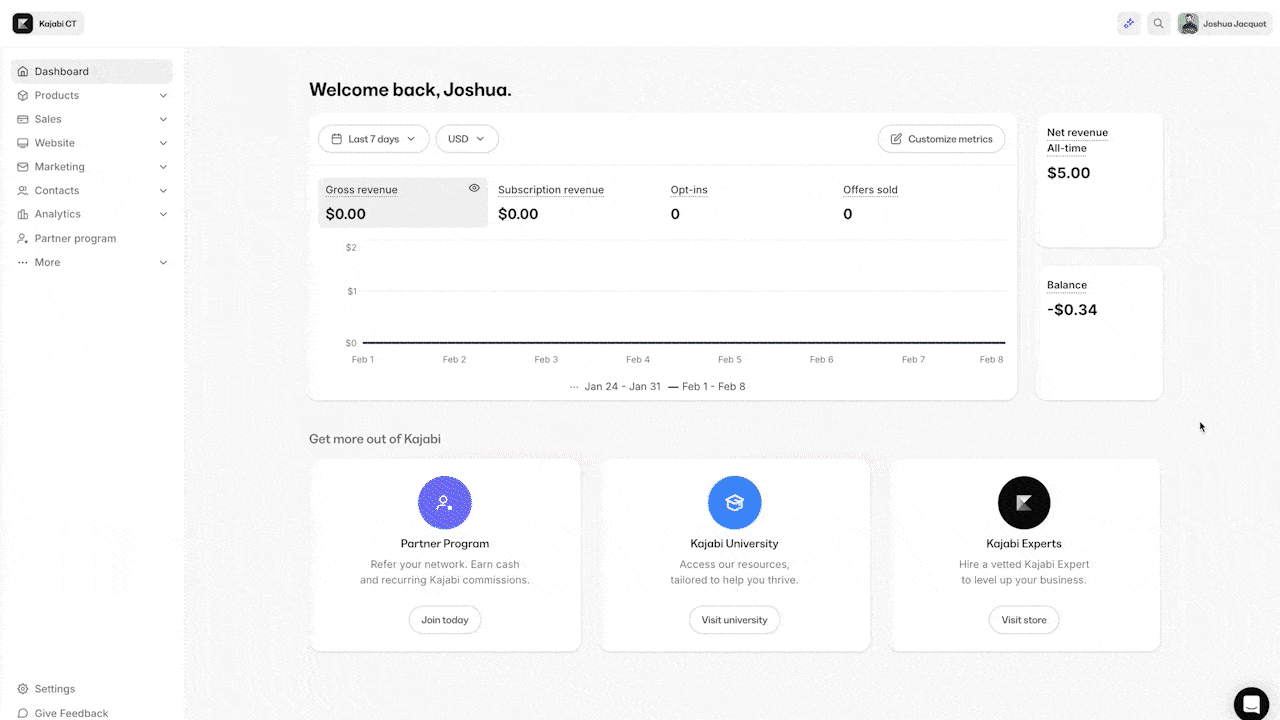
Task: Expand the Marketing menu chevron
Action: [x=163, y=167]
